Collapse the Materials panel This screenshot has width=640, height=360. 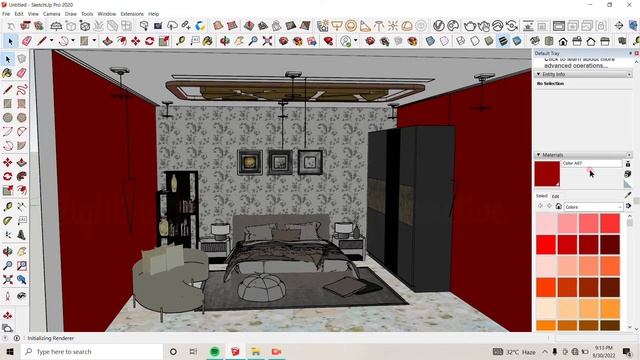click(538, 155)
